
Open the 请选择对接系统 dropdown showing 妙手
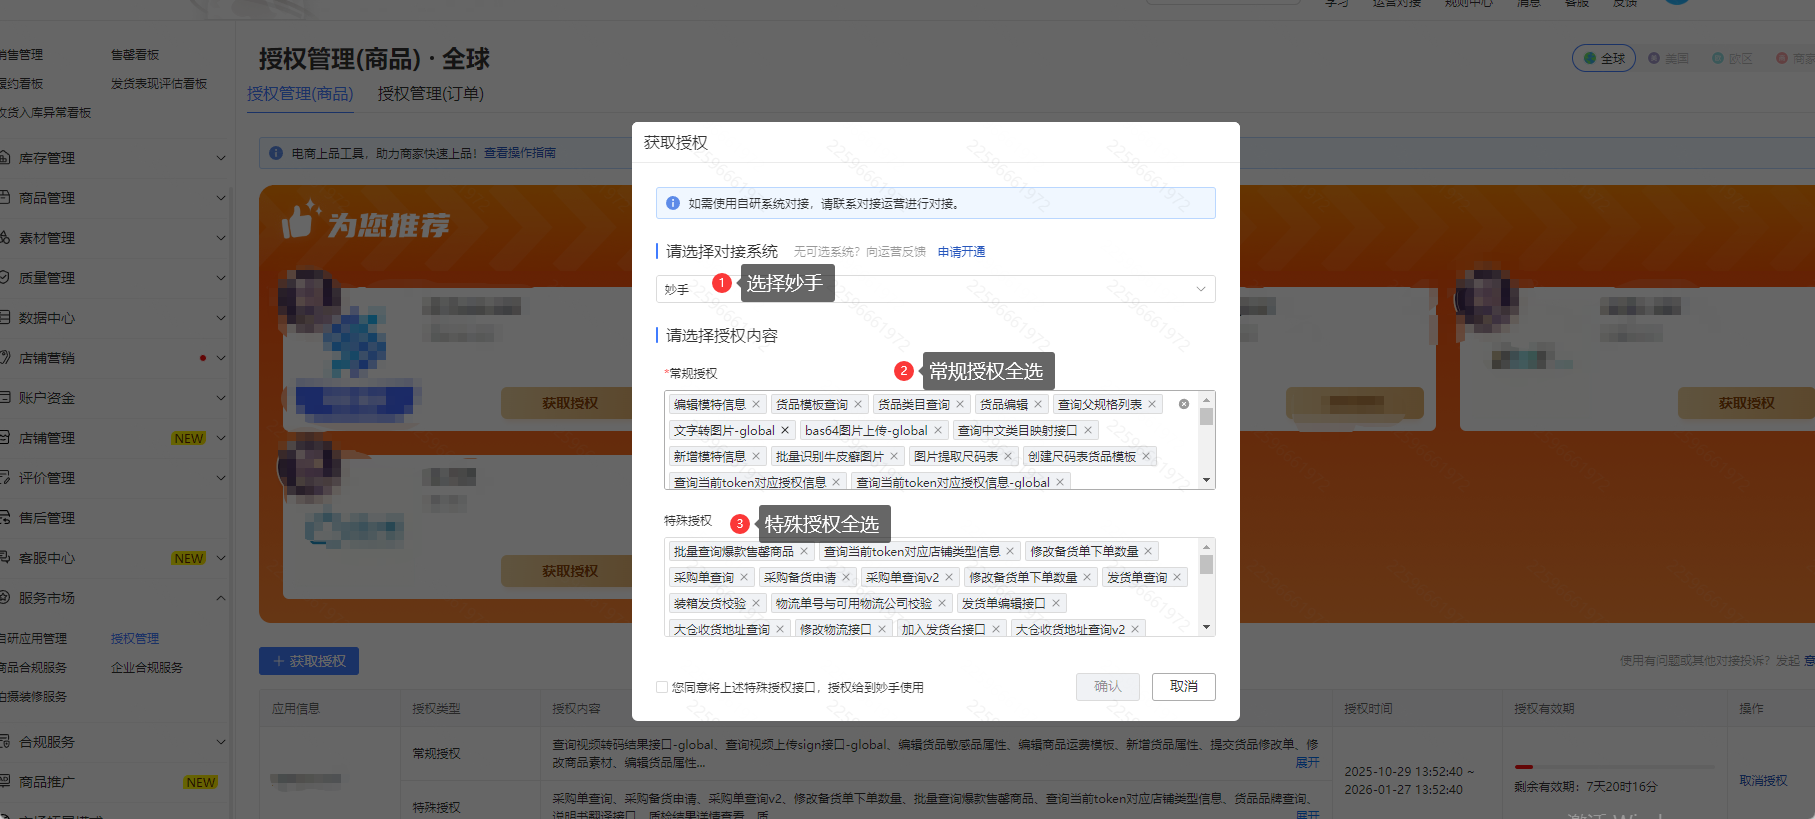tap(935, 289)
